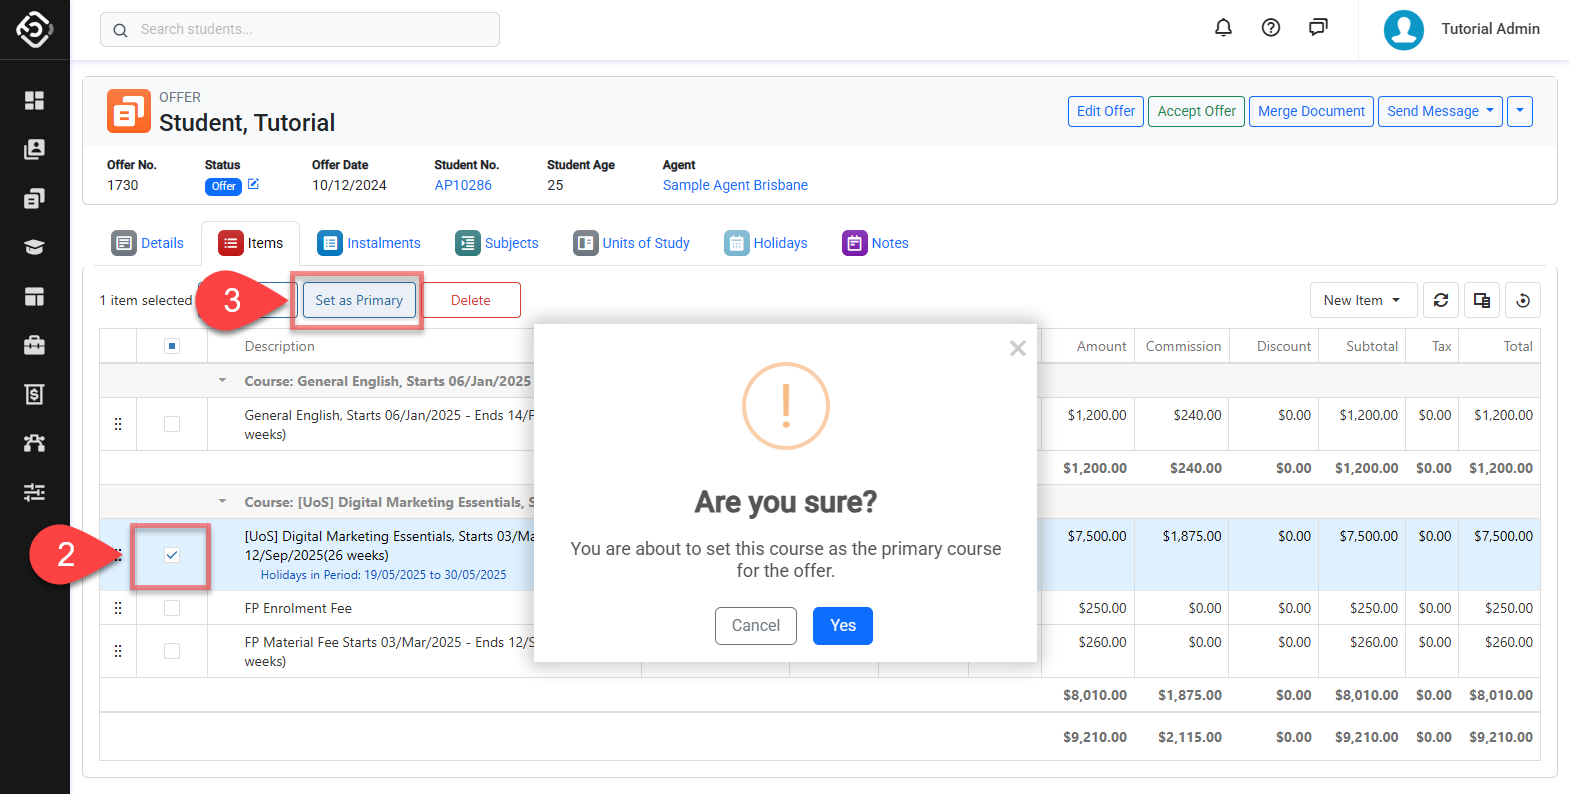Open the dashboard icon in sidebar
The width and height of the screenshot is (1570, 794).
pyautogui.click(x=34, y=100)
